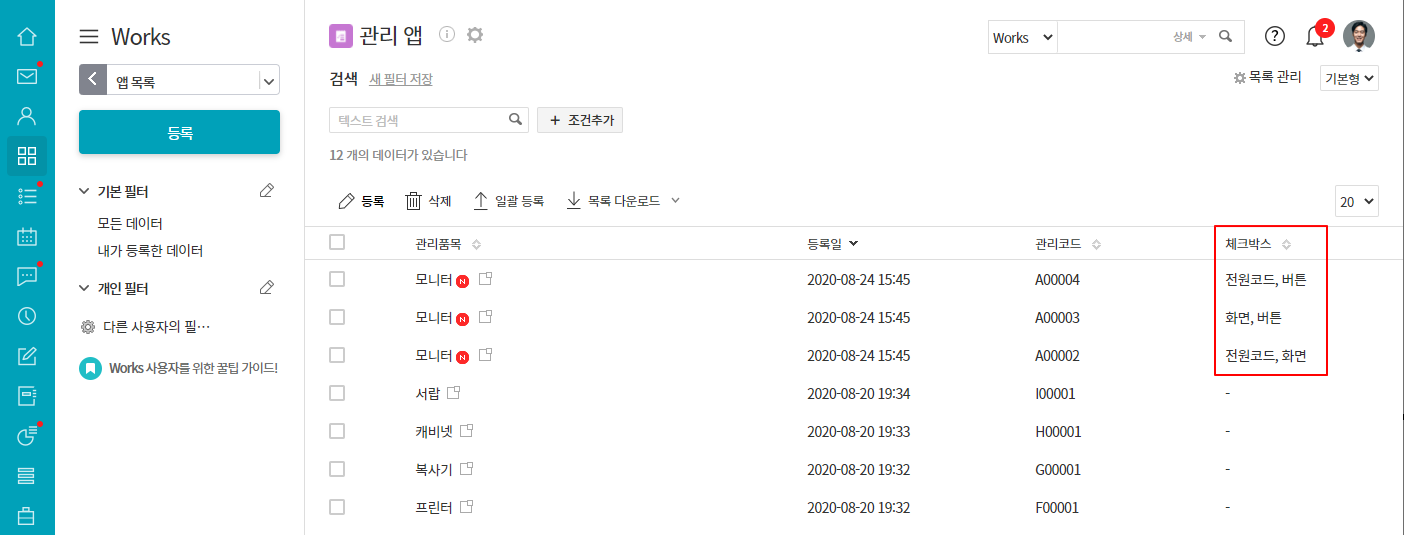Open the 앱 목록 dropdown

[268, 81]
